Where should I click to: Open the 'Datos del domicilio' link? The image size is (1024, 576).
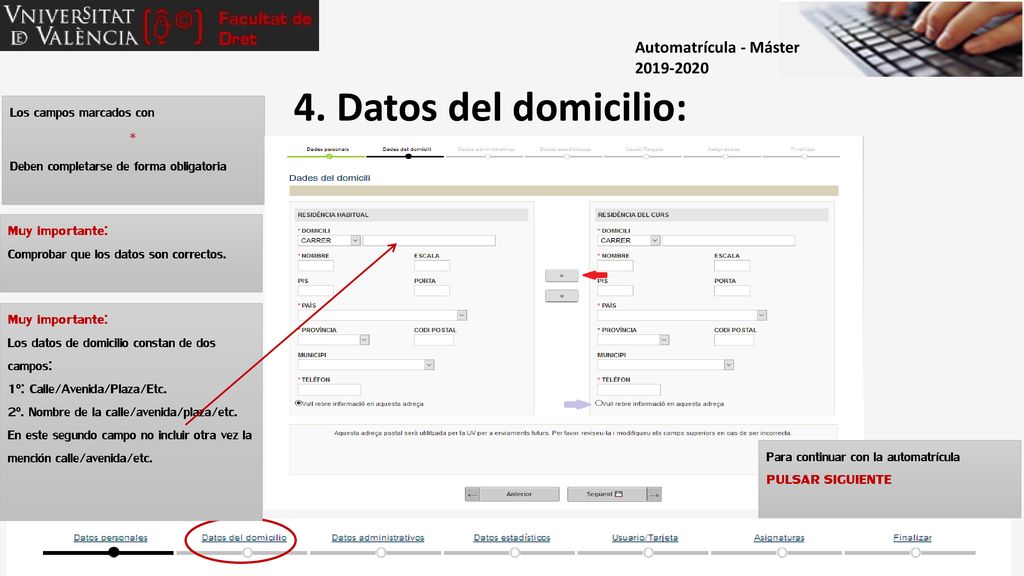click(x=244, y=537)
